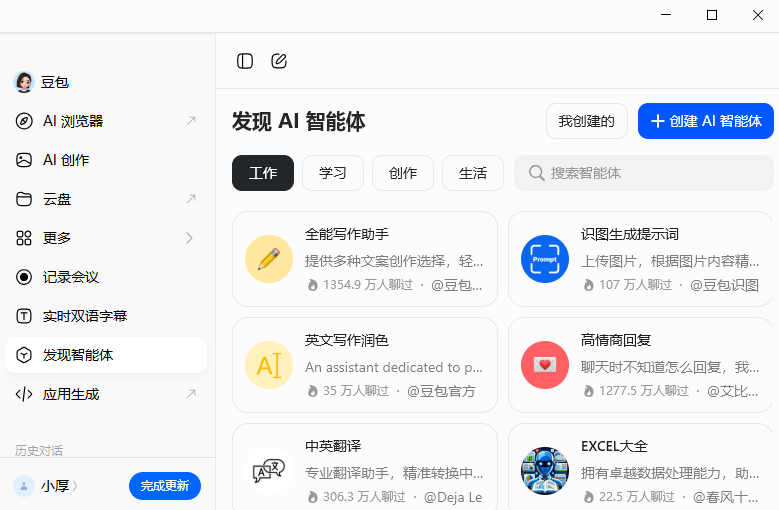Open AI 创作 from sidebar

tap(106, 160)
